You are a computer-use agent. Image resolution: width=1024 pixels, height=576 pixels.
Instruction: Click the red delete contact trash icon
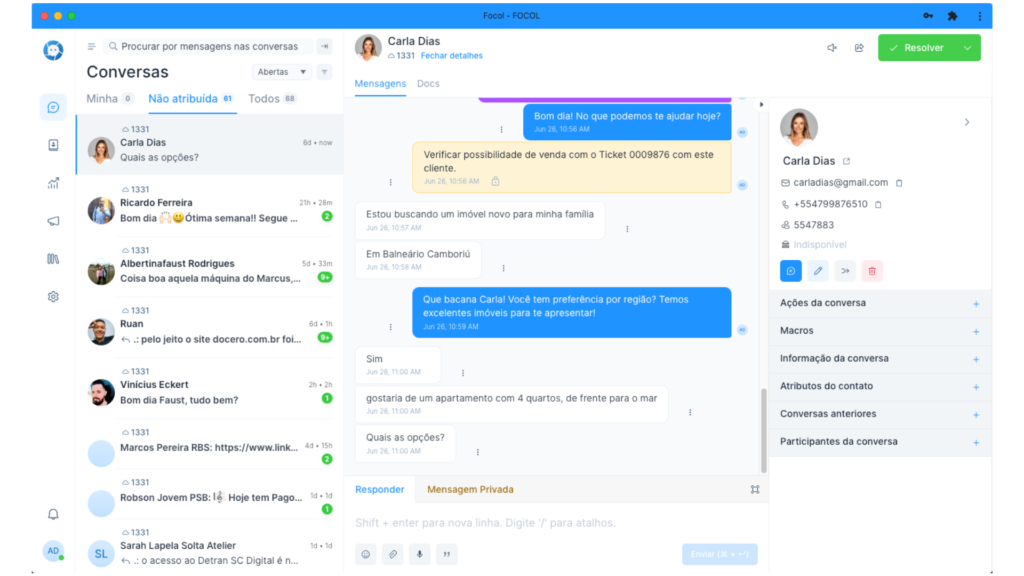(872, 271)
